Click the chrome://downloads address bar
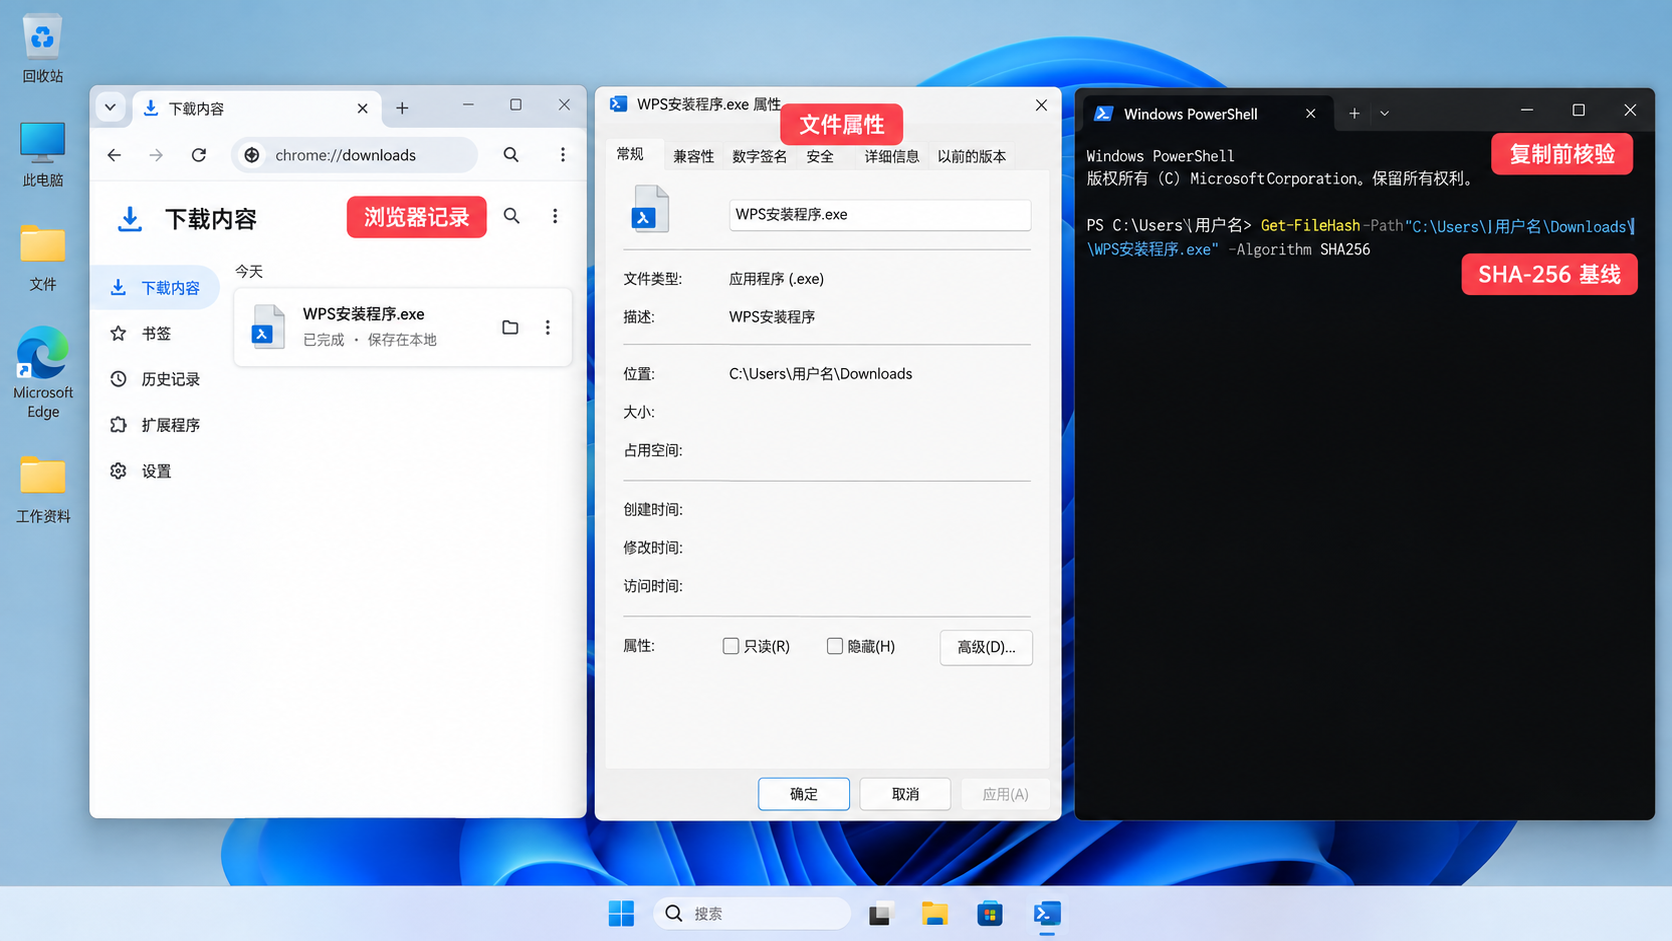Screen dimensions: 1672x941 click(355, 155)
